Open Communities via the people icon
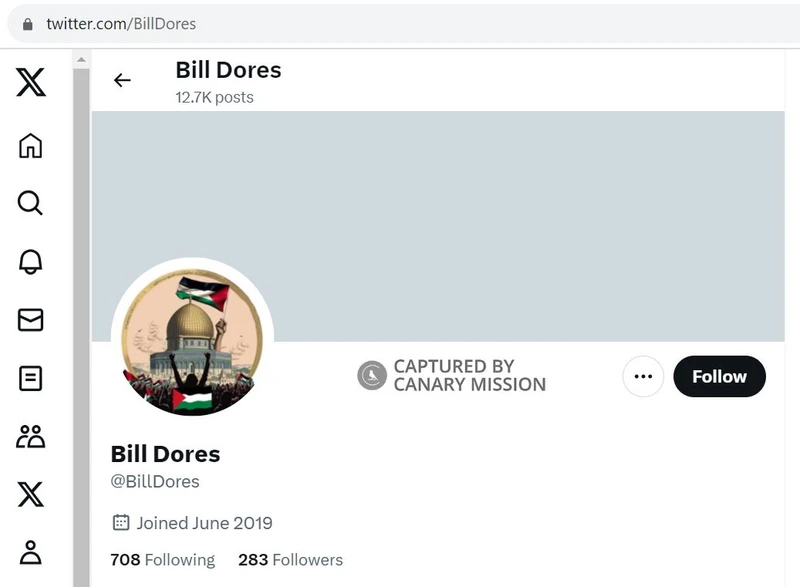 (30, 437)
